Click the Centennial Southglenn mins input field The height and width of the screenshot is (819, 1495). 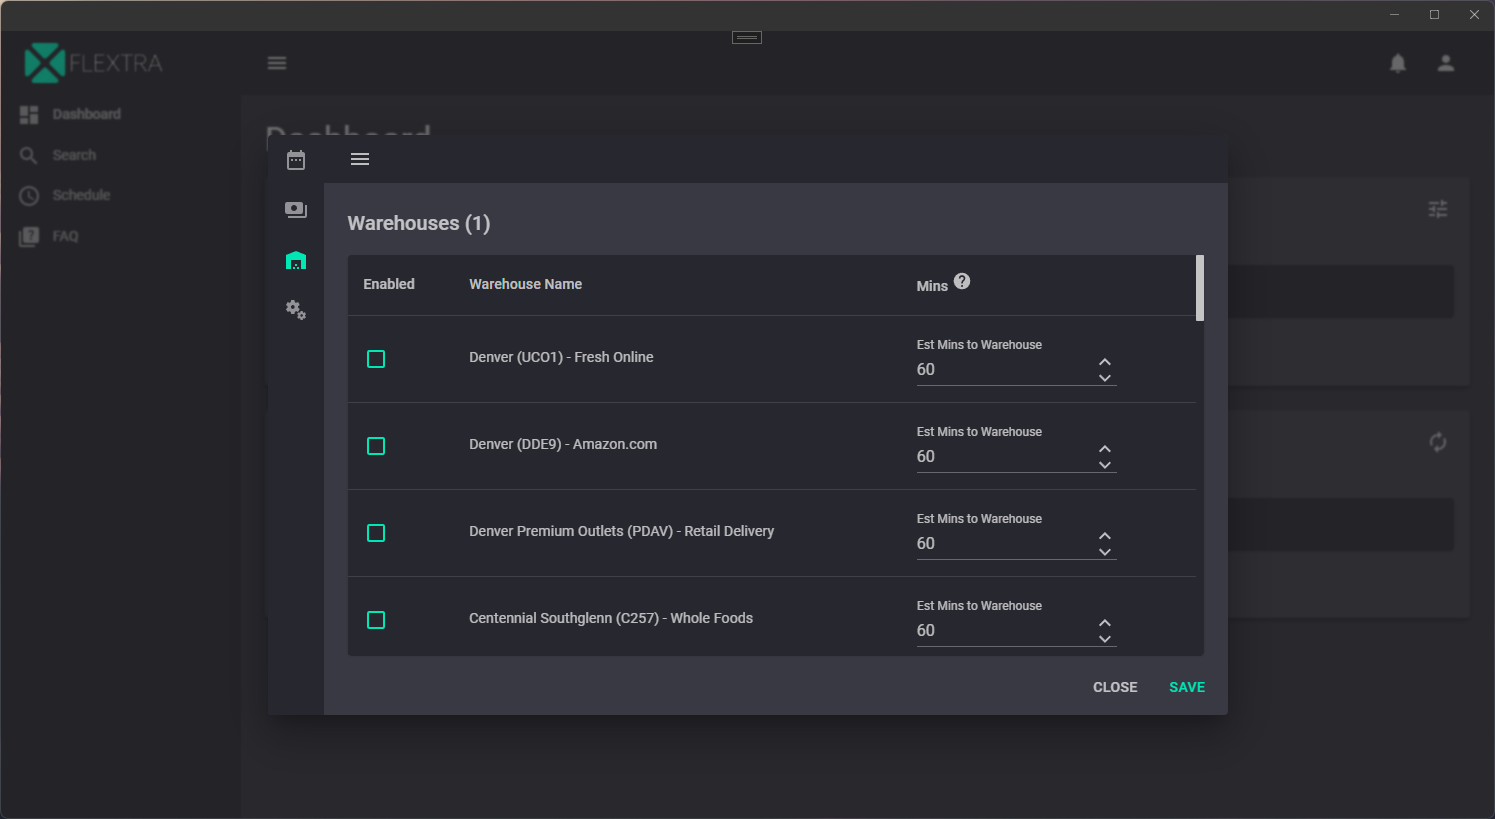pos(1000,631)
